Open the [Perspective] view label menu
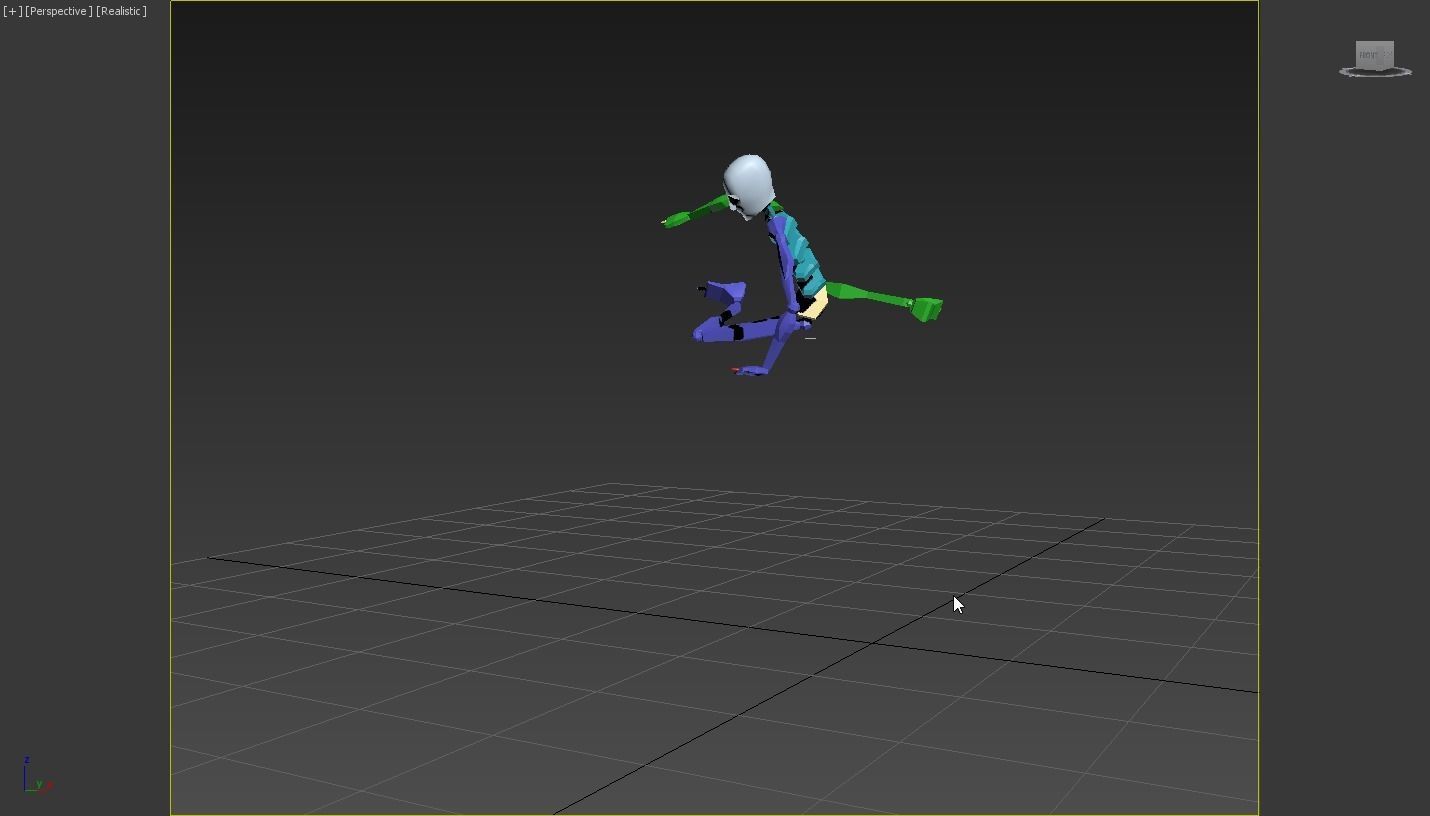Viewport: 1430px width, 816px height. pyautogui.click(x=58, y=11)
